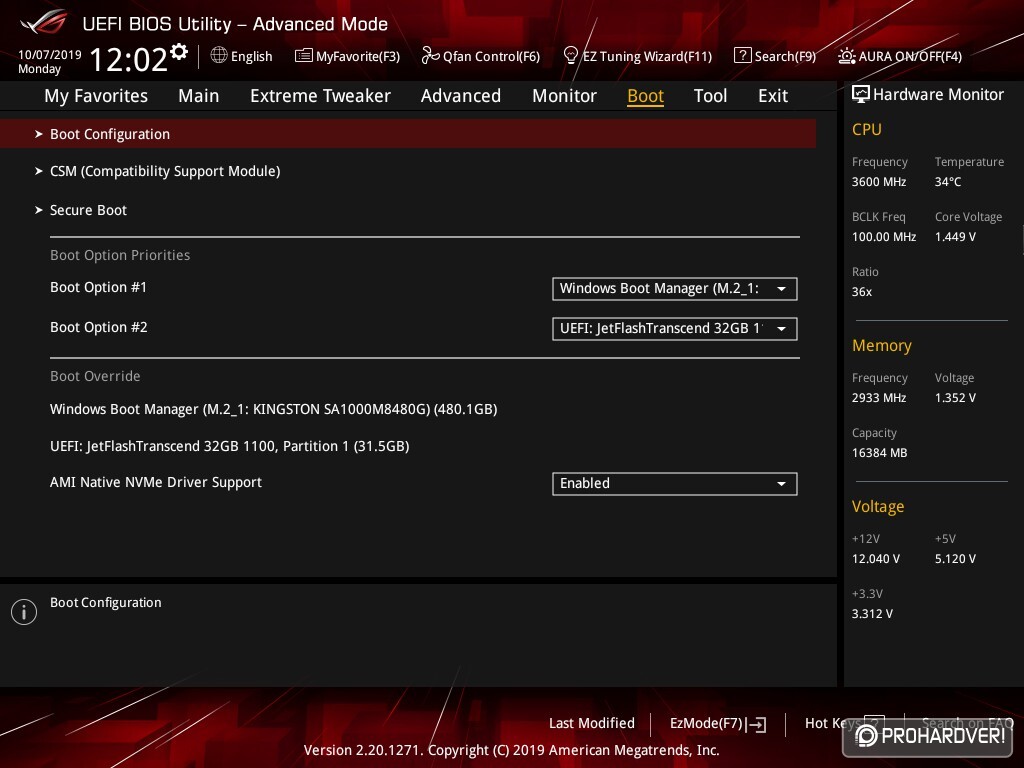Go to Extreme Tweaker tab
The width and height of the screenshot is (1024, 768).
pyautogui.click(x=320, y=95)
